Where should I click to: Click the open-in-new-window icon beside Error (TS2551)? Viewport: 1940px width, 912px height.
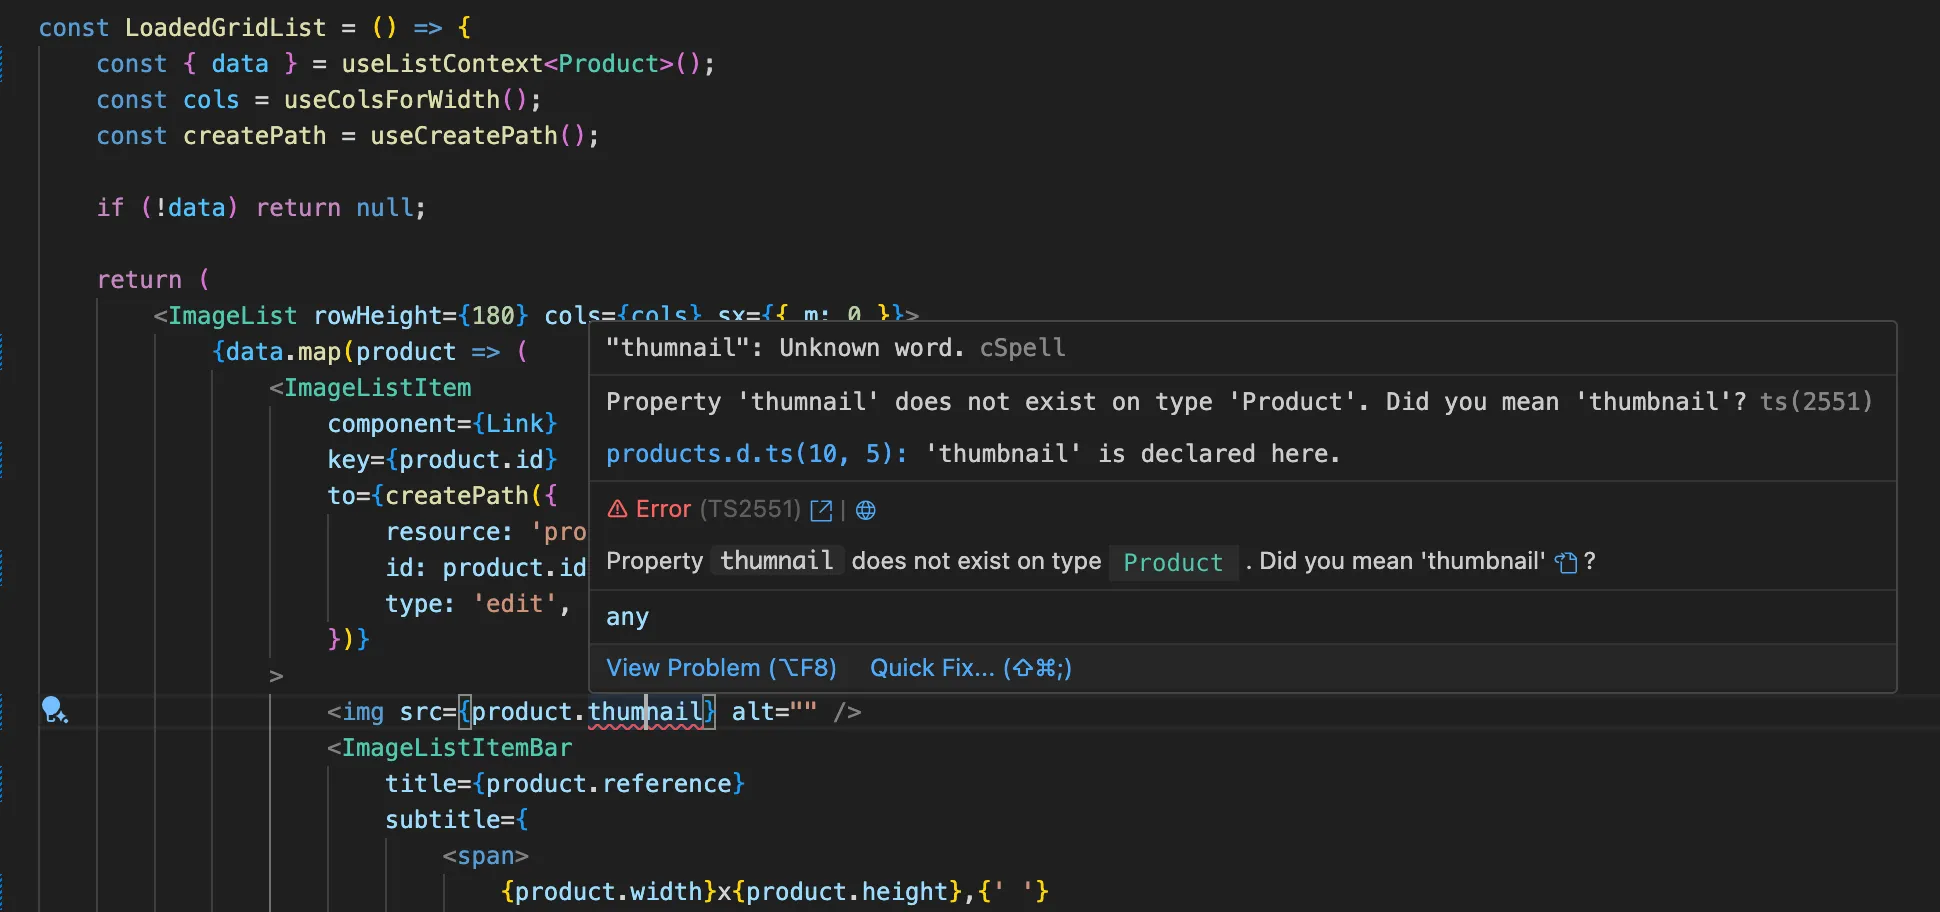point(821,510)
